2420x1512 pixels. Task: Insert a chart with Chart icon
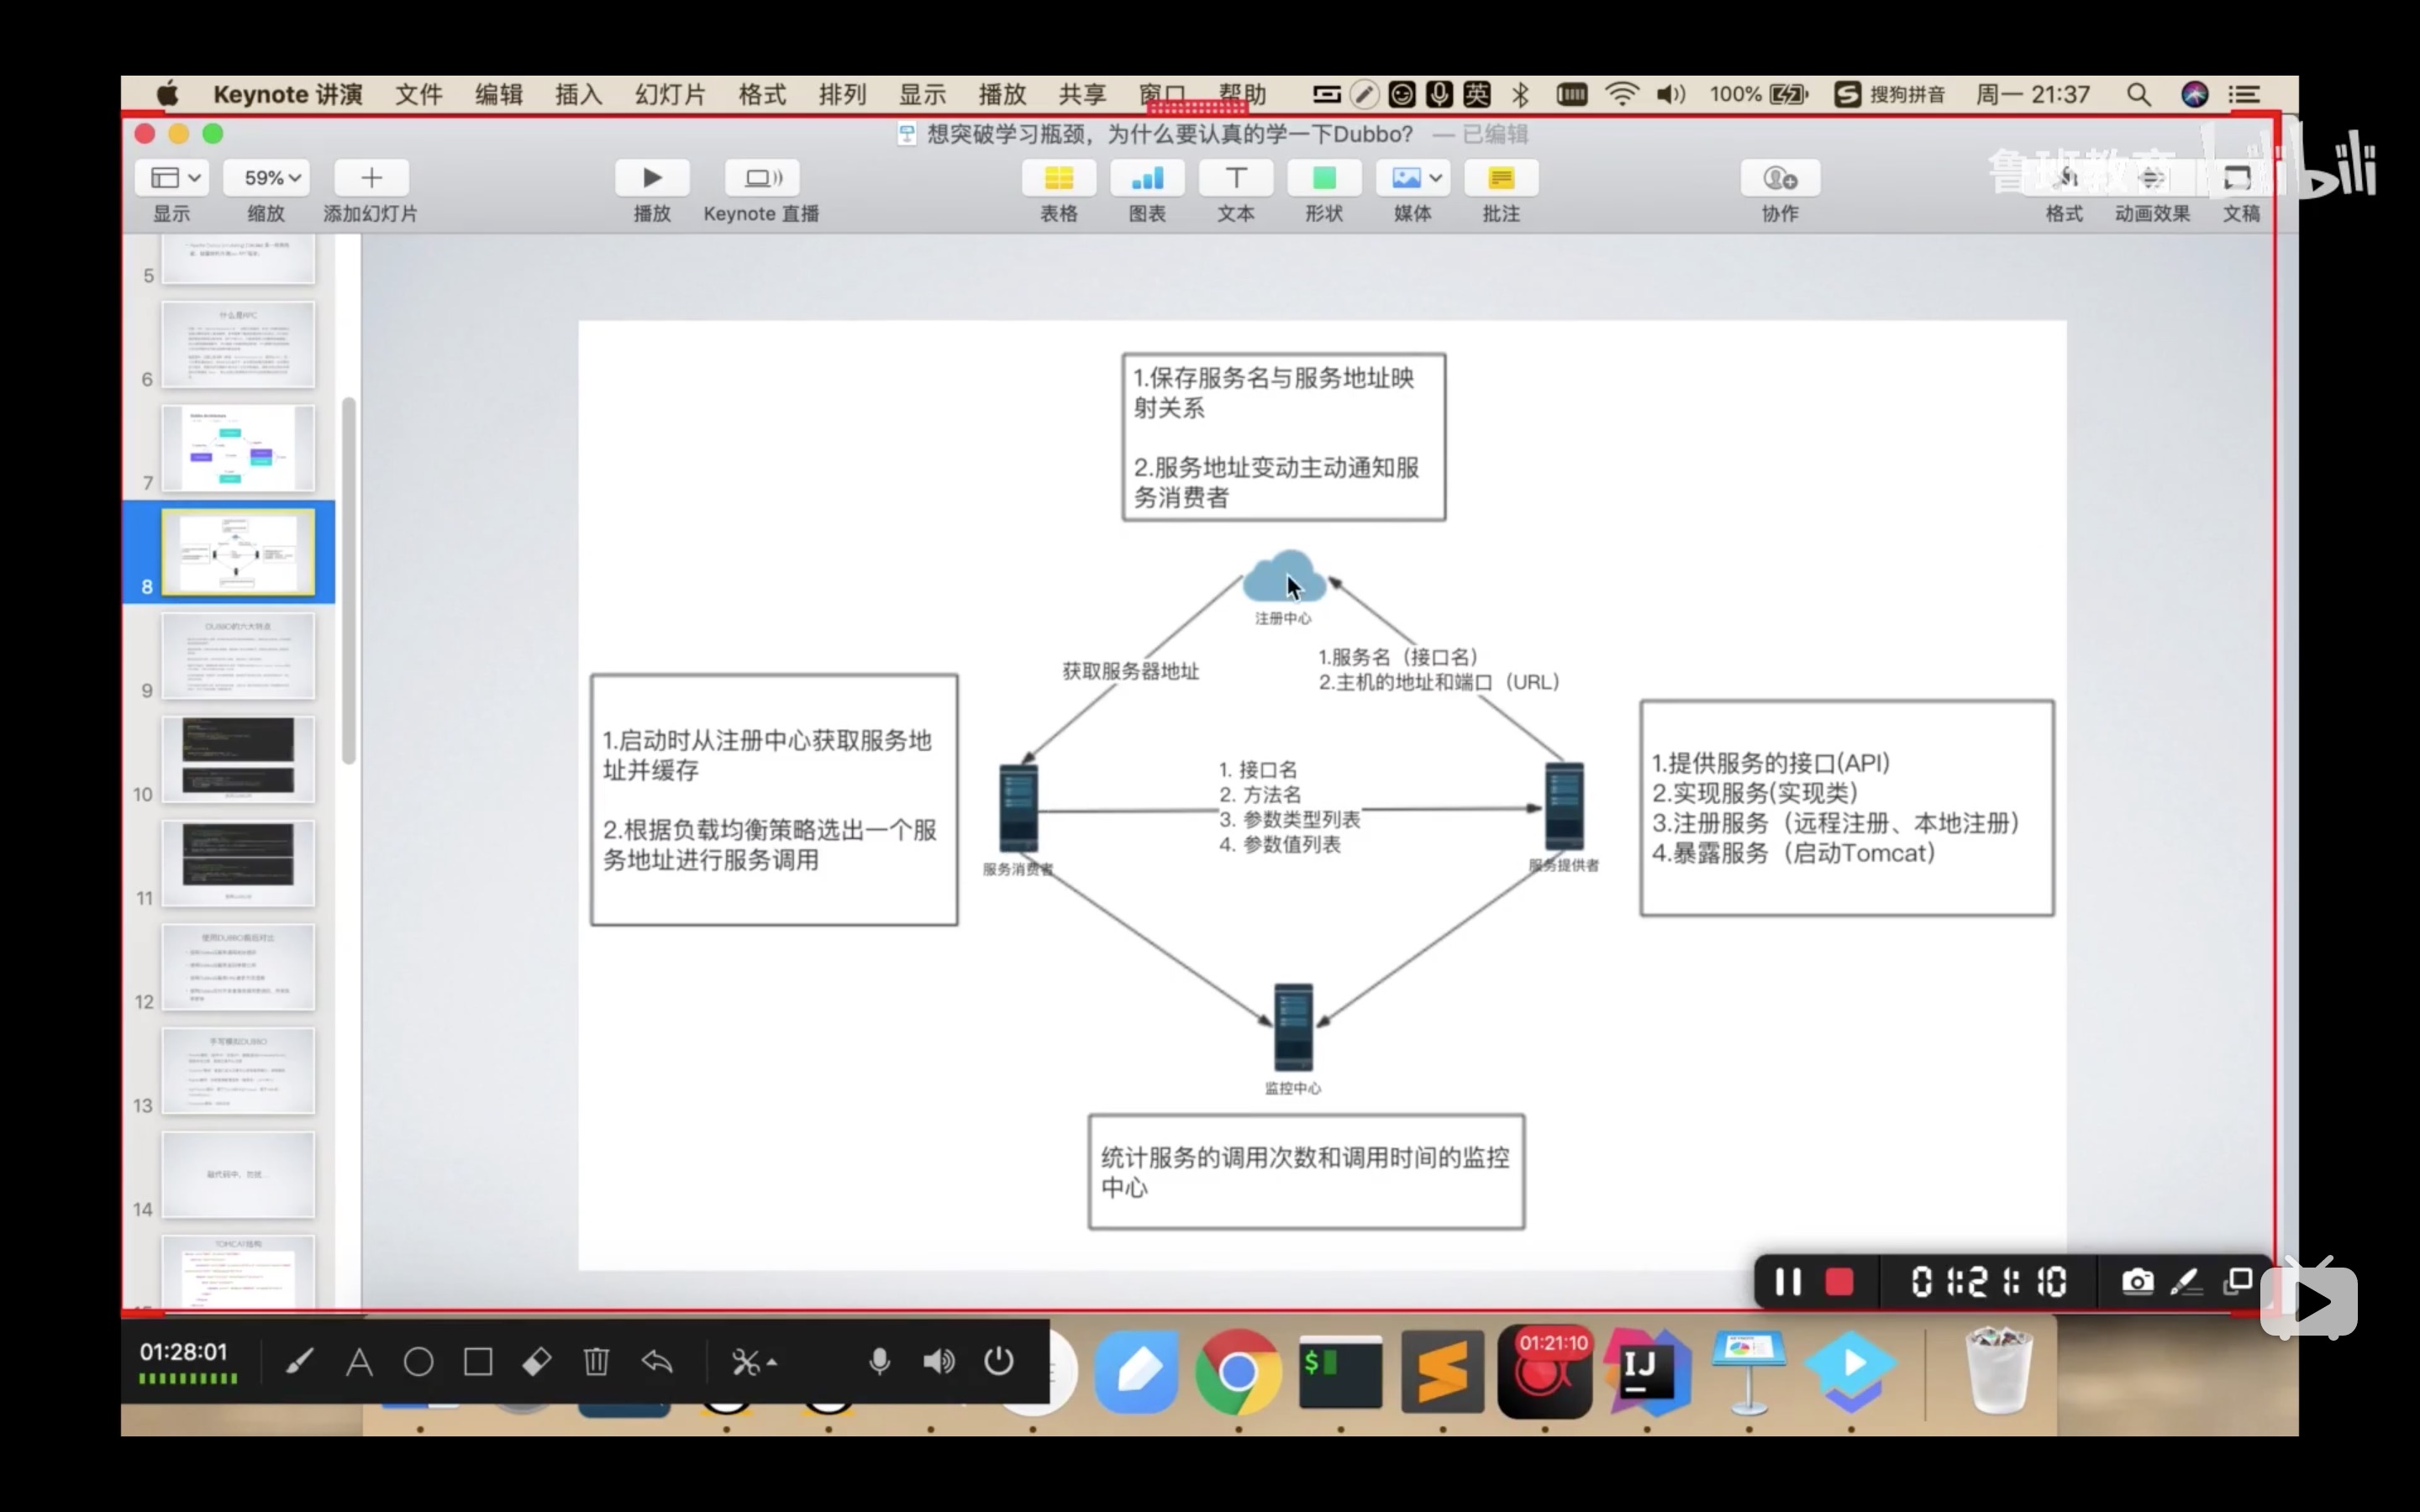click(1147, 178)
